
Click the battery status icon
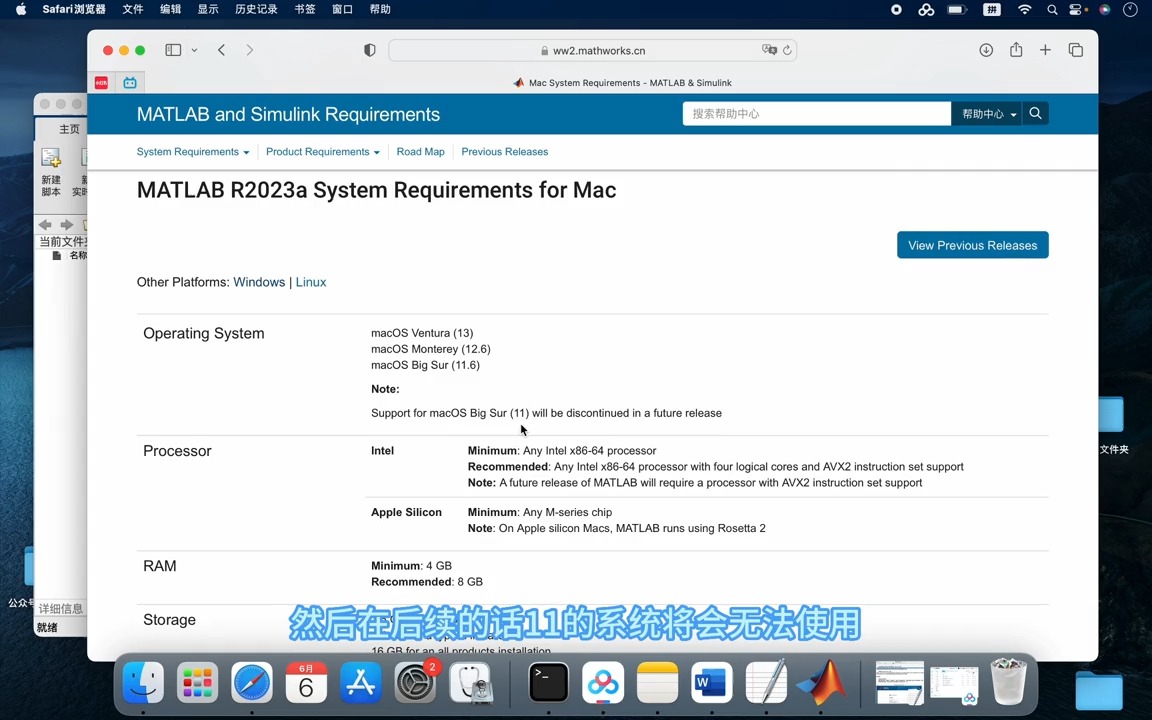coord(957,10)
